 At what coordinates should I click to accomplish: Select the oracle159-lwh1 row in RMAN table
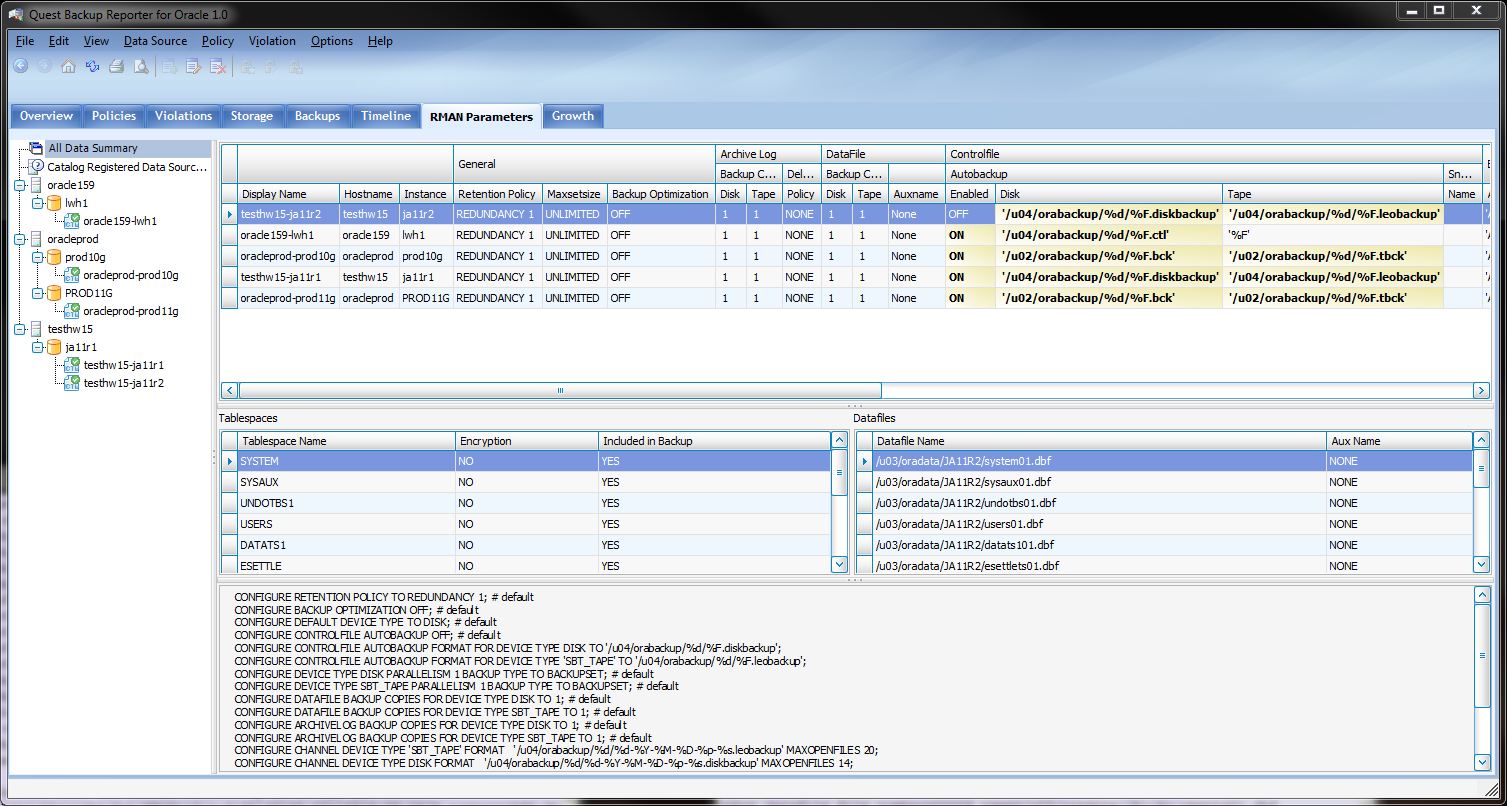click(x=855, y=235)
